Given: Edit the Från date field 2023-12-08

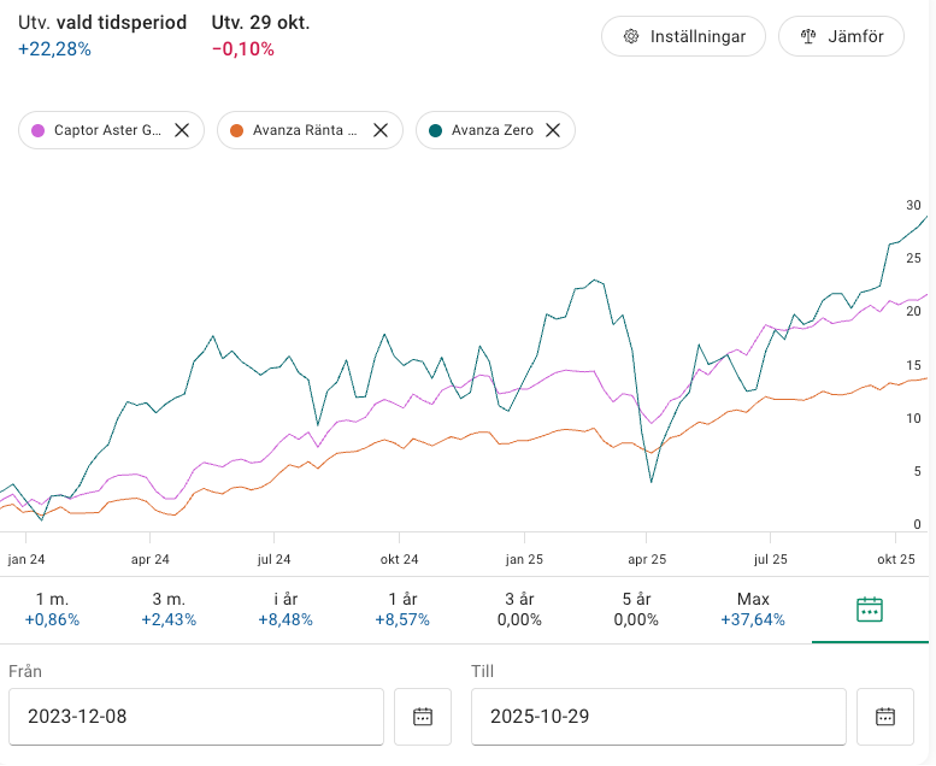Looking at the screenshot, I should [195, 716].
